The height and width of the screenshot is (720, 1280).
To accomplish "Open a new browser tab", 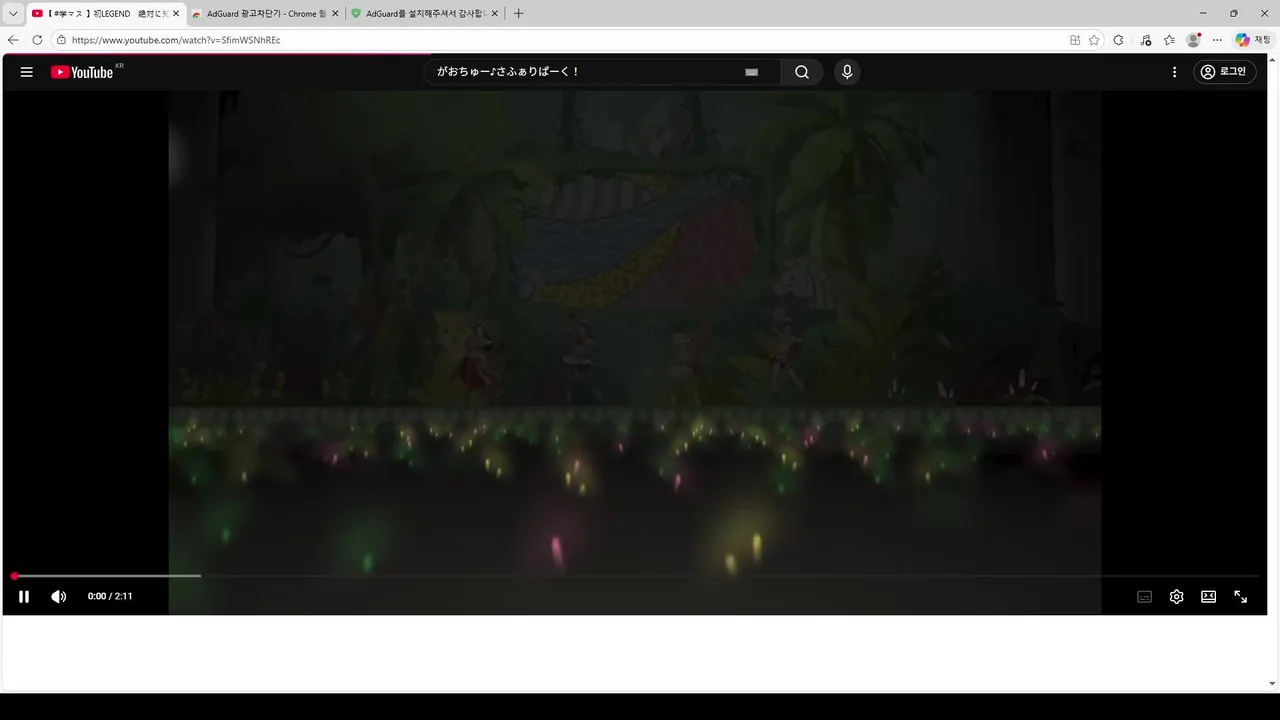I will pos(518,13).
